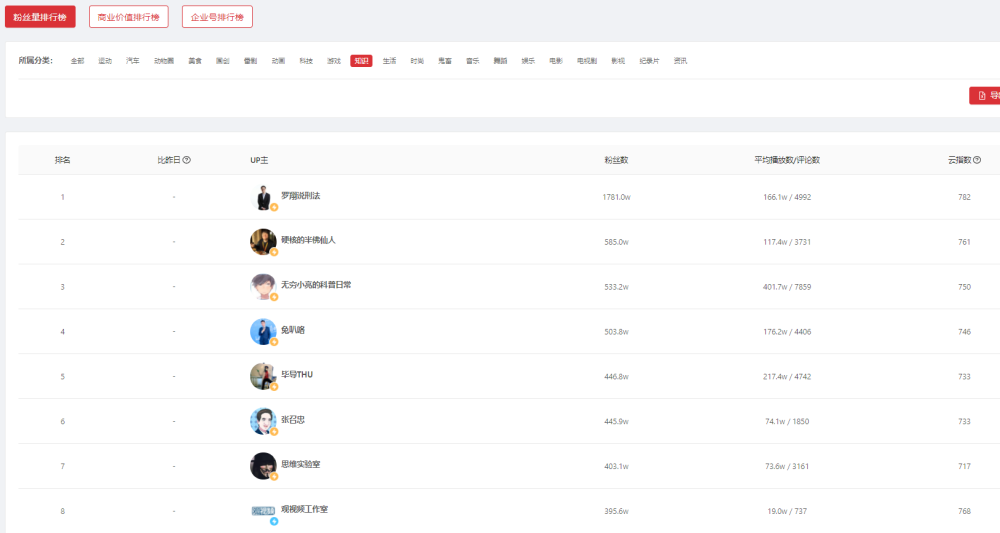This screenshot has height=533, width=1000.
Task: Click the help icon next to 比昨日
Action: [187, 160]
